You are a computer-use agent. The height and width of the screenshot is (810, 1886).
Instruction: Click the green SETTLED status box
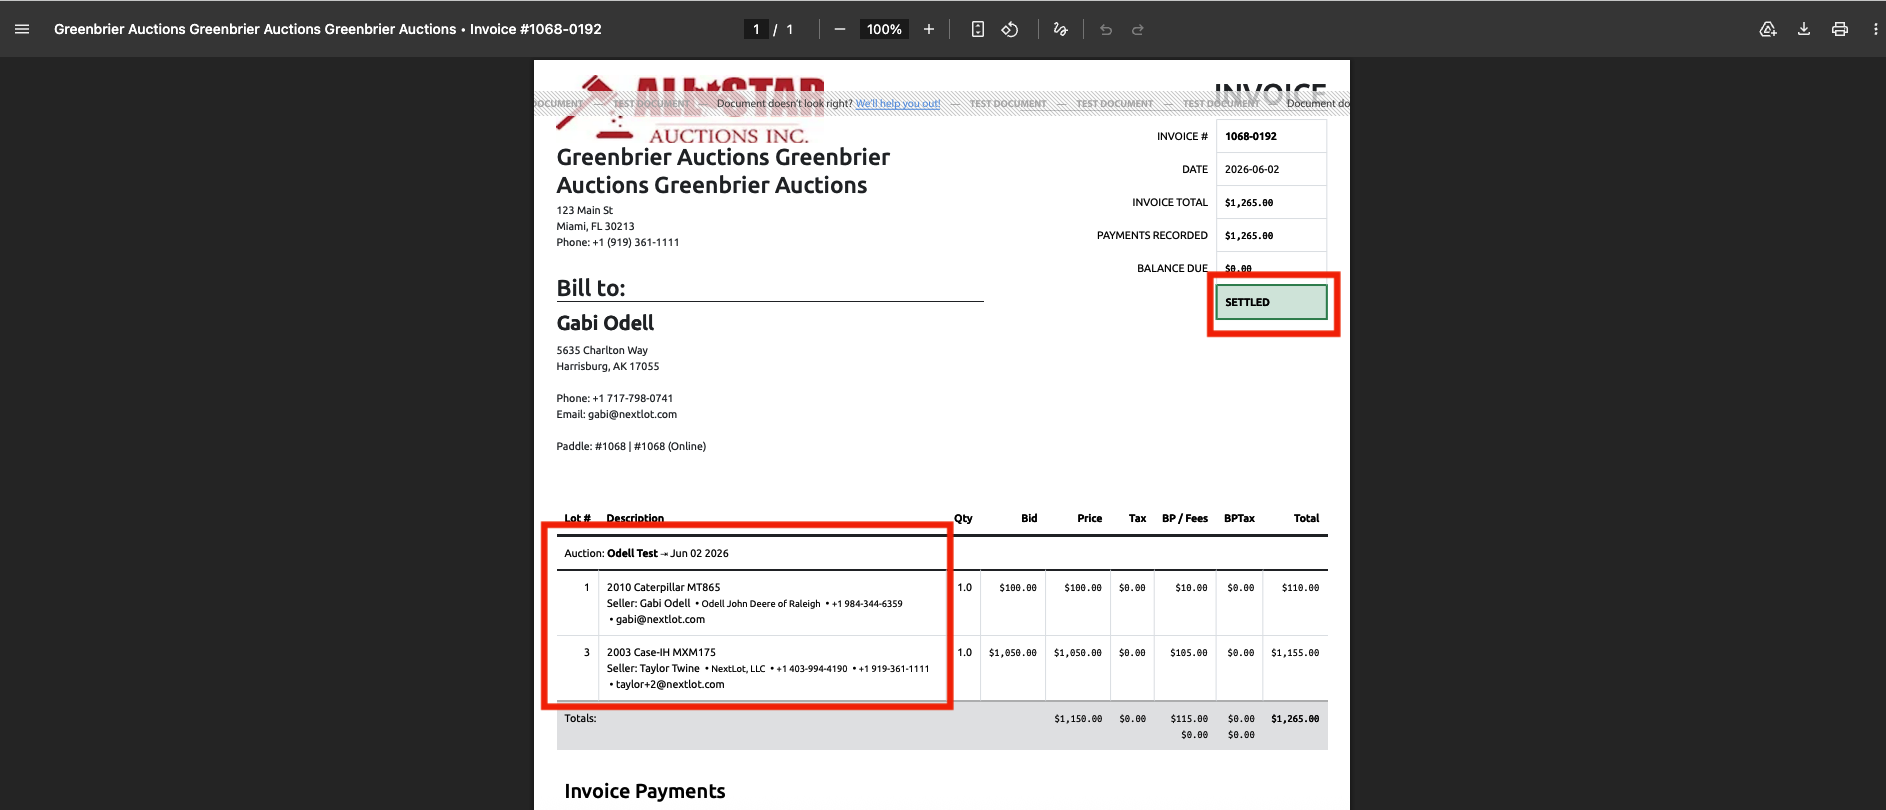click(1272, 302)
